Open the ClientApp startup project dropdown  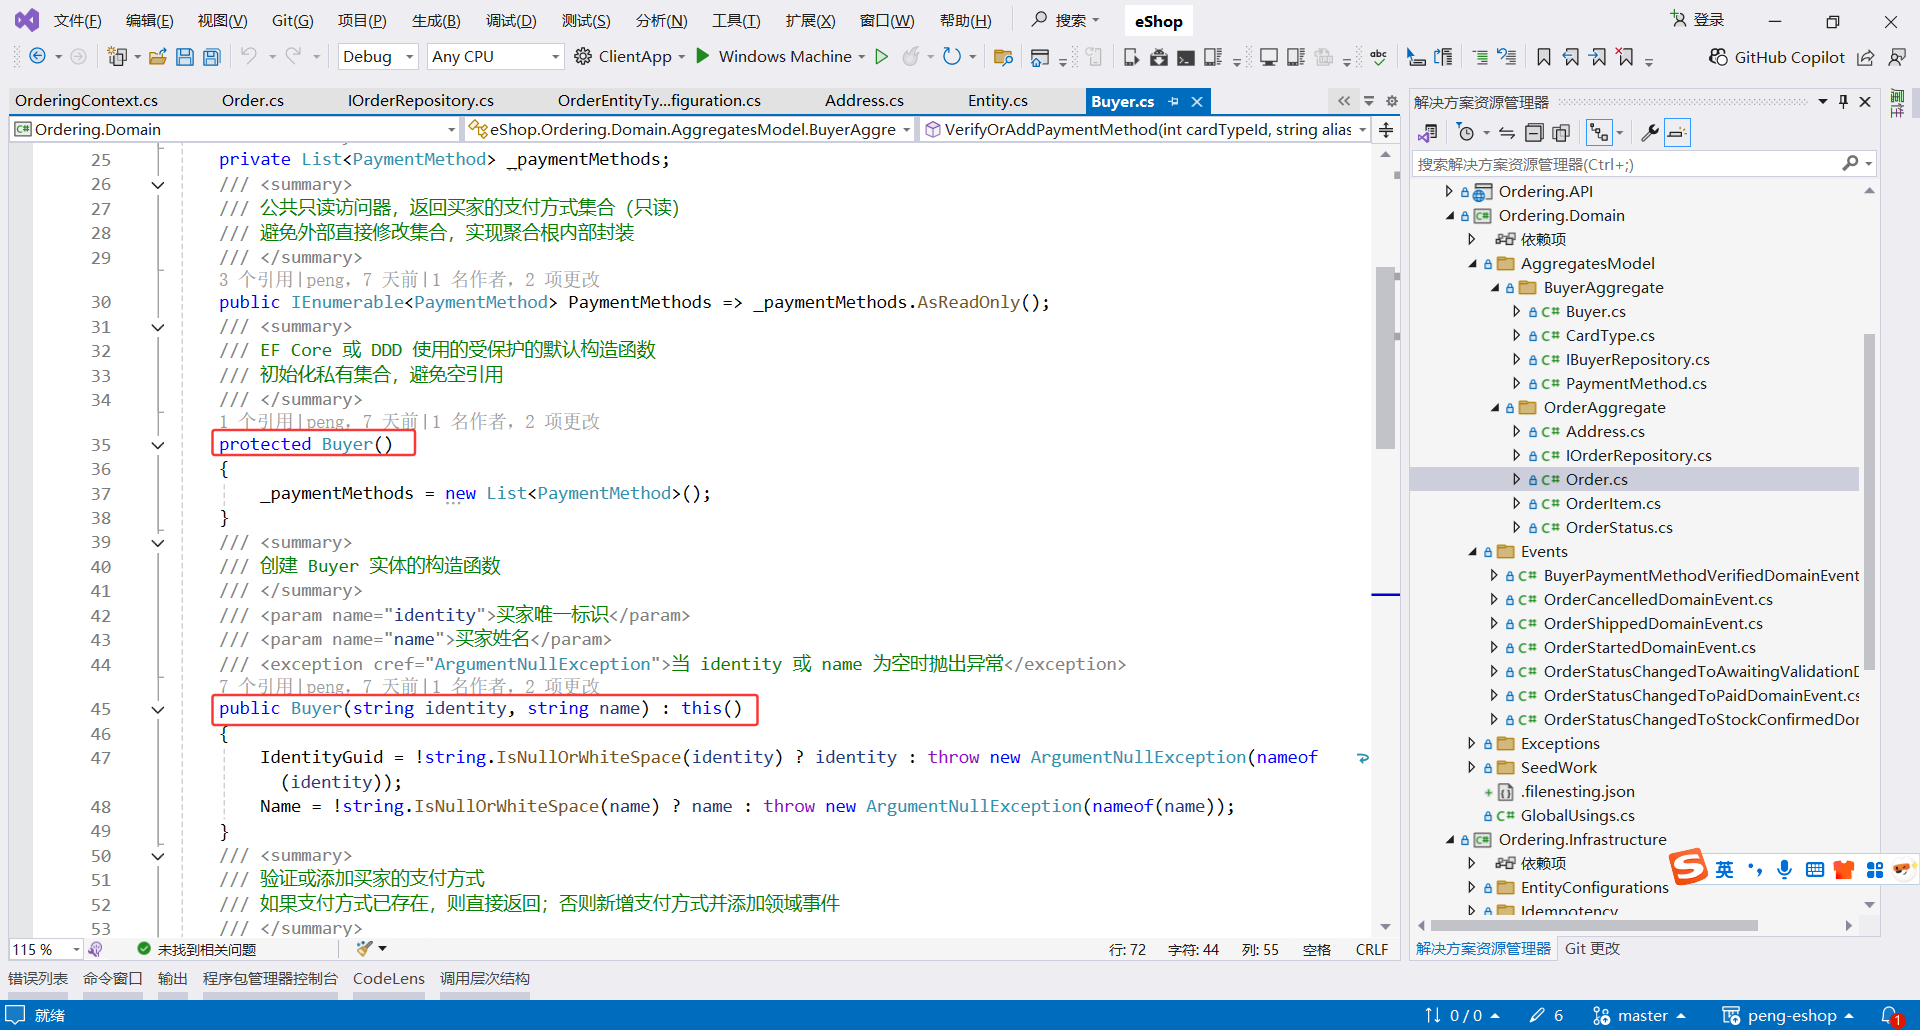(x=682, y=57)
